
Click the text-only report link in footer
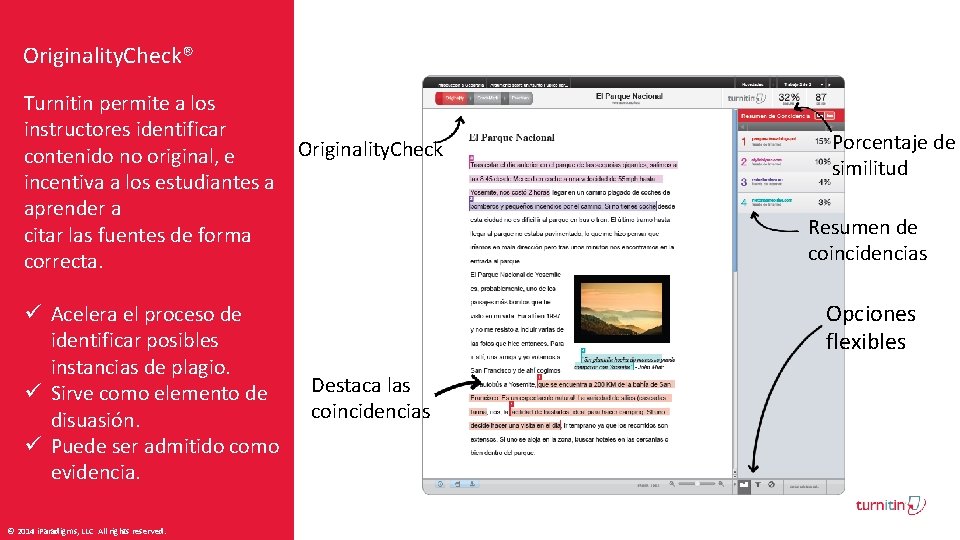pyautogui.click(x=804, y=486)
